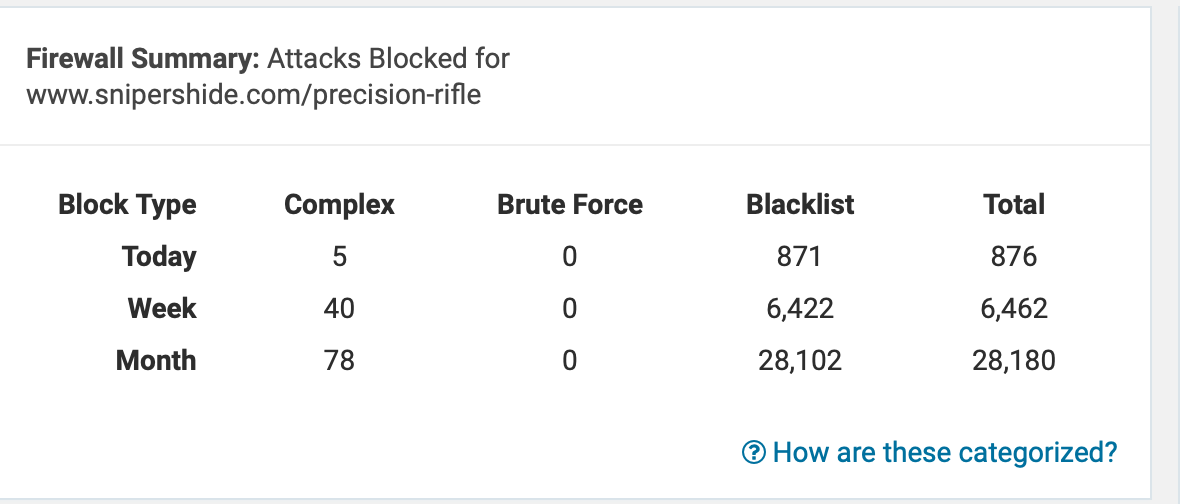1180x504 pixels.
Task: Click today's Blacklist count 871
Action: click(799, 257)
